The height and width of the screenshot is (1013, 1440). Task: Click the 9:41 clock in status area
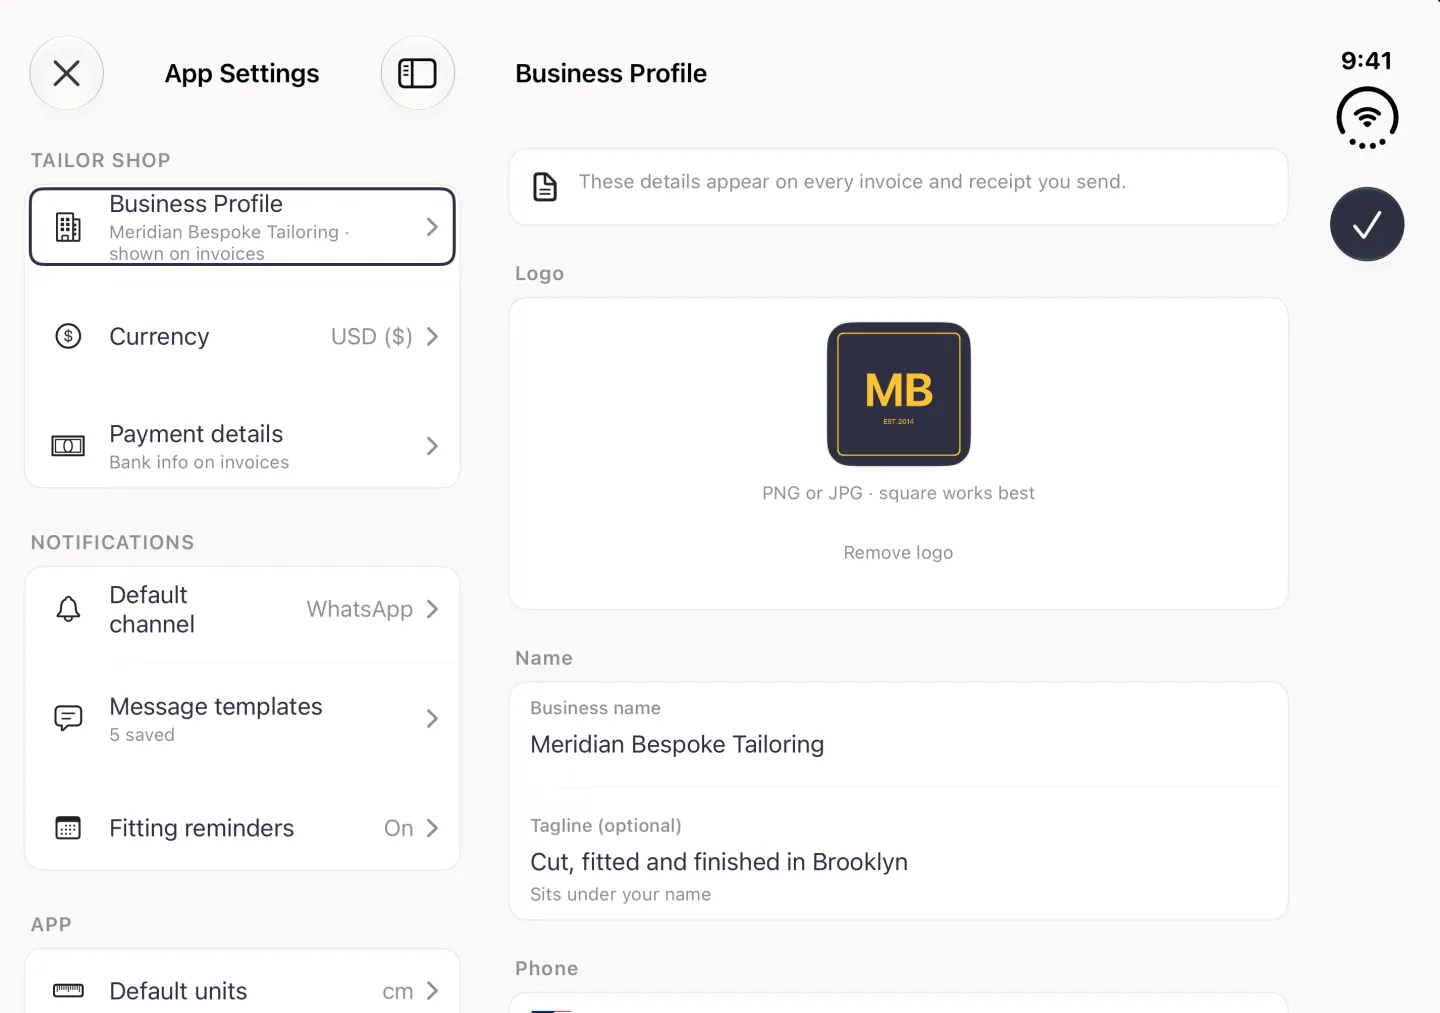(x=1367, y=61)
